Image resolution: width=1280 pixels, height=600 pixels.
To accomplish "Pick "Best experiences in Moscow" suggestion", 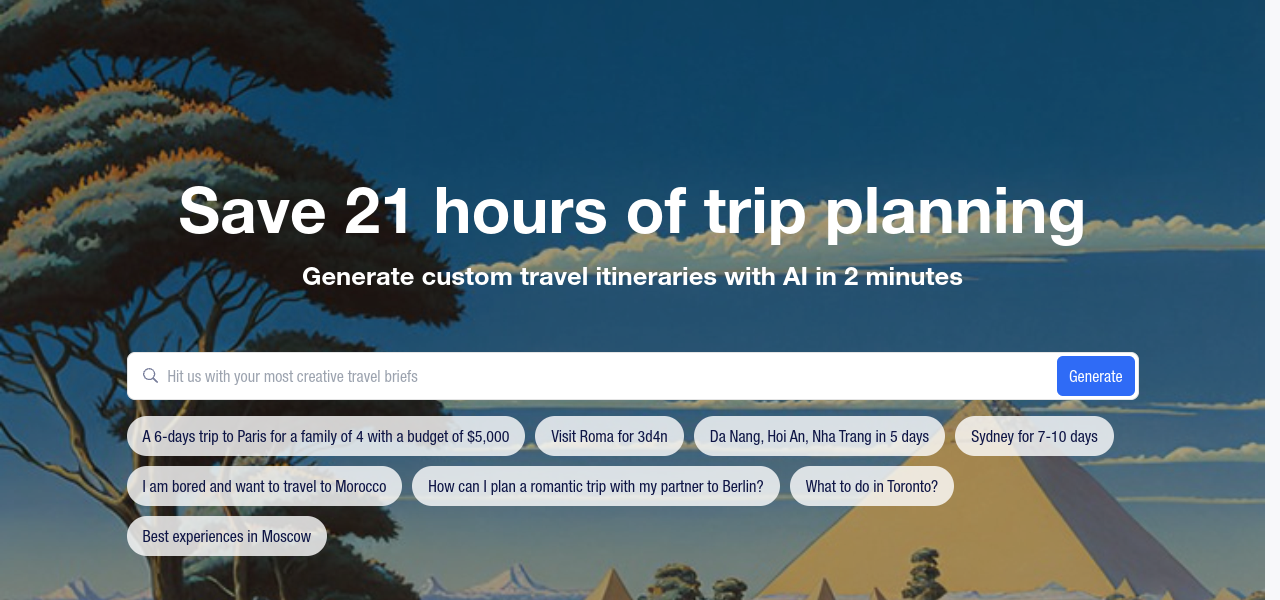I will (227, 536).
